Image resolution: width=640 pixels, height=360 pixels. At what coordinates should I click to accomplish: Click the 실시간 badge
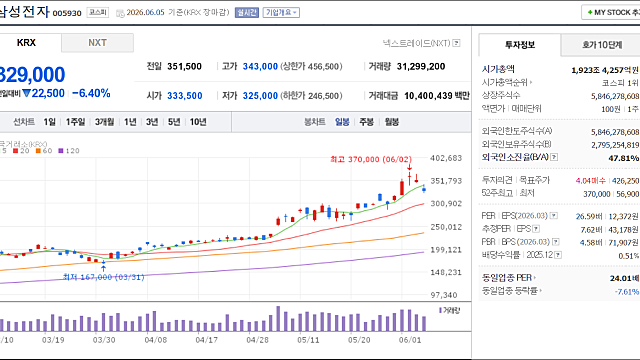(247, 13)
